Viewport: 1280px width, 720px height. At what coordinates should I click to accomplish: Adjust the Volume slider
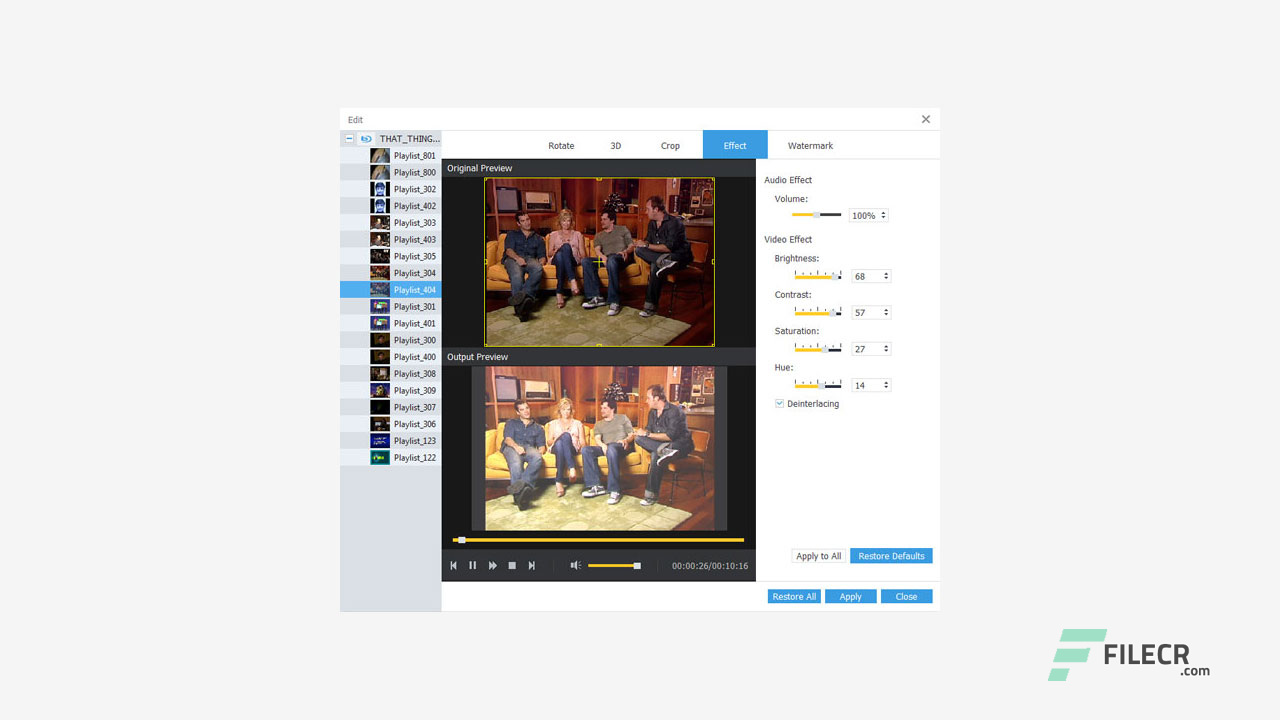tap(817, 215)
